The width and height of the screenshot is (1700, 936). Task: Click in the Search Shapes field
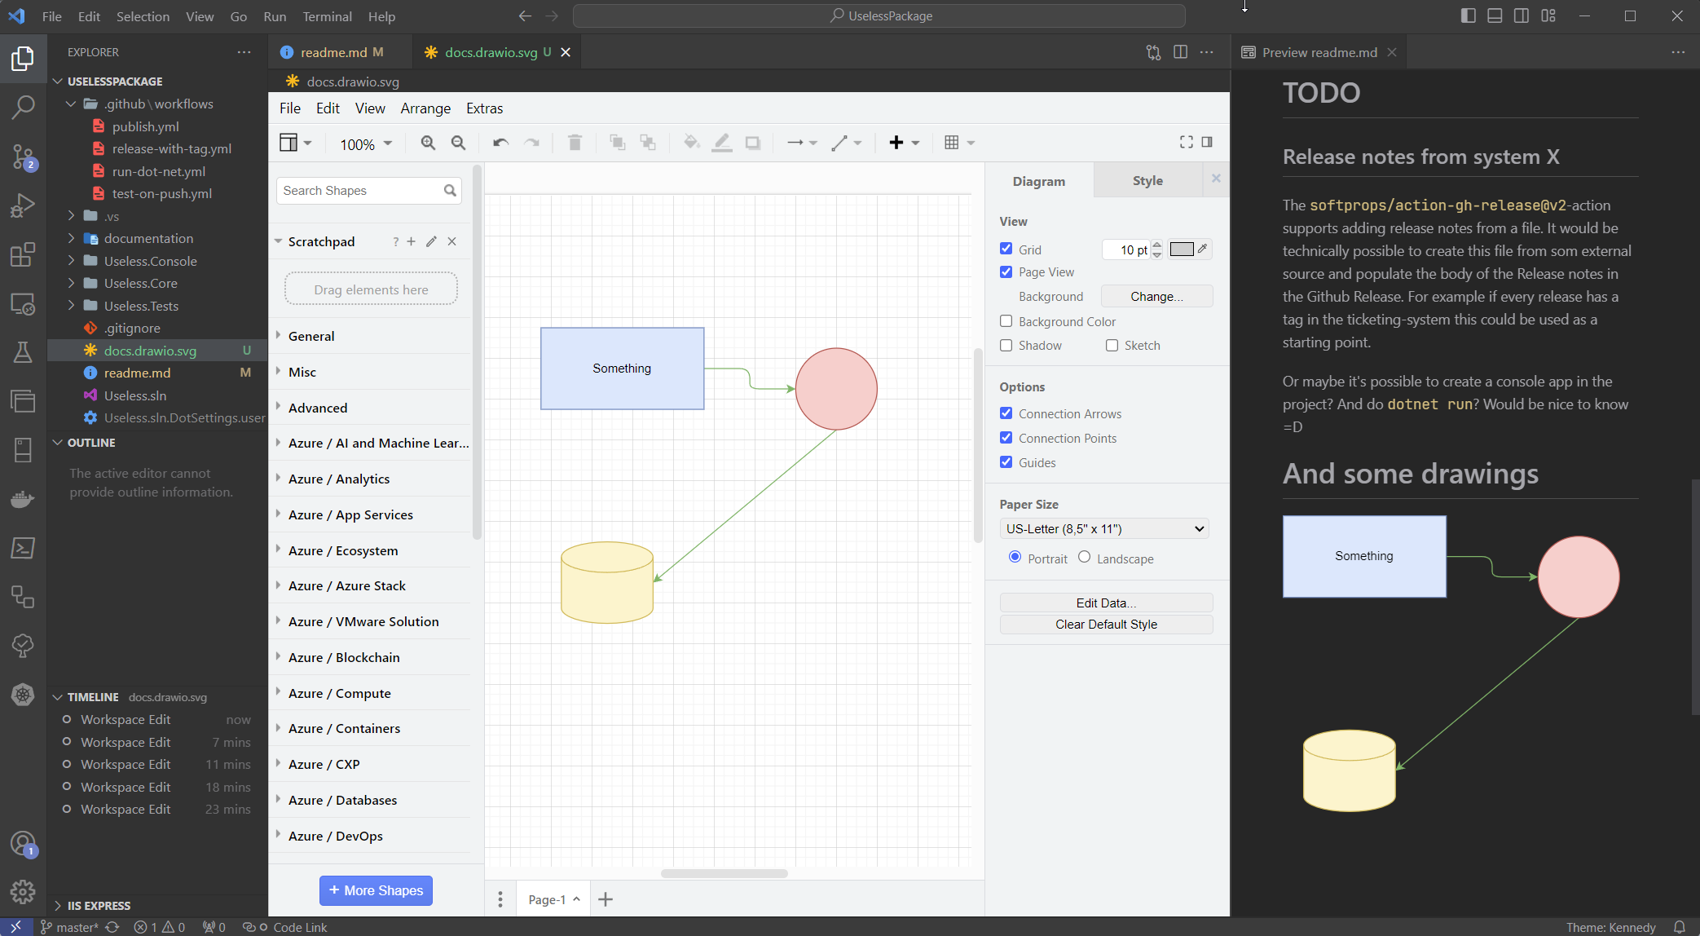pyautogui.click(x=361, y=190)
